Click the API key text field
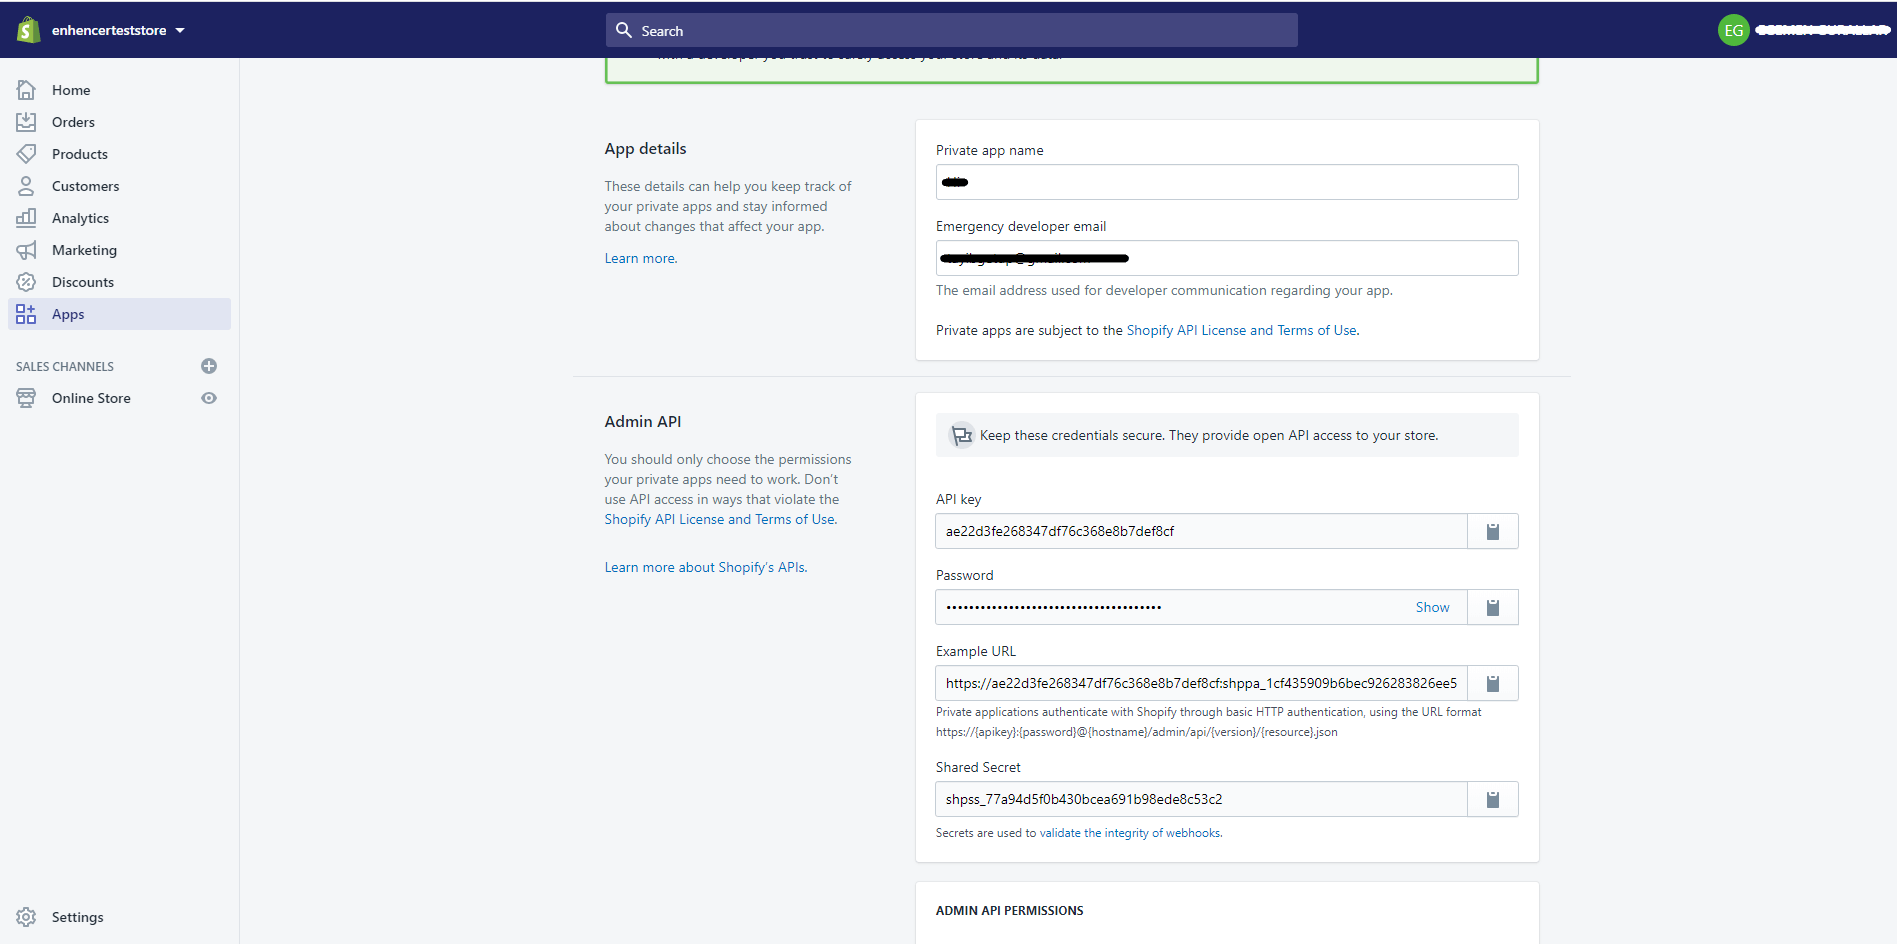The width and height of the screenshot is (1897, 944). coord(1201,531)
